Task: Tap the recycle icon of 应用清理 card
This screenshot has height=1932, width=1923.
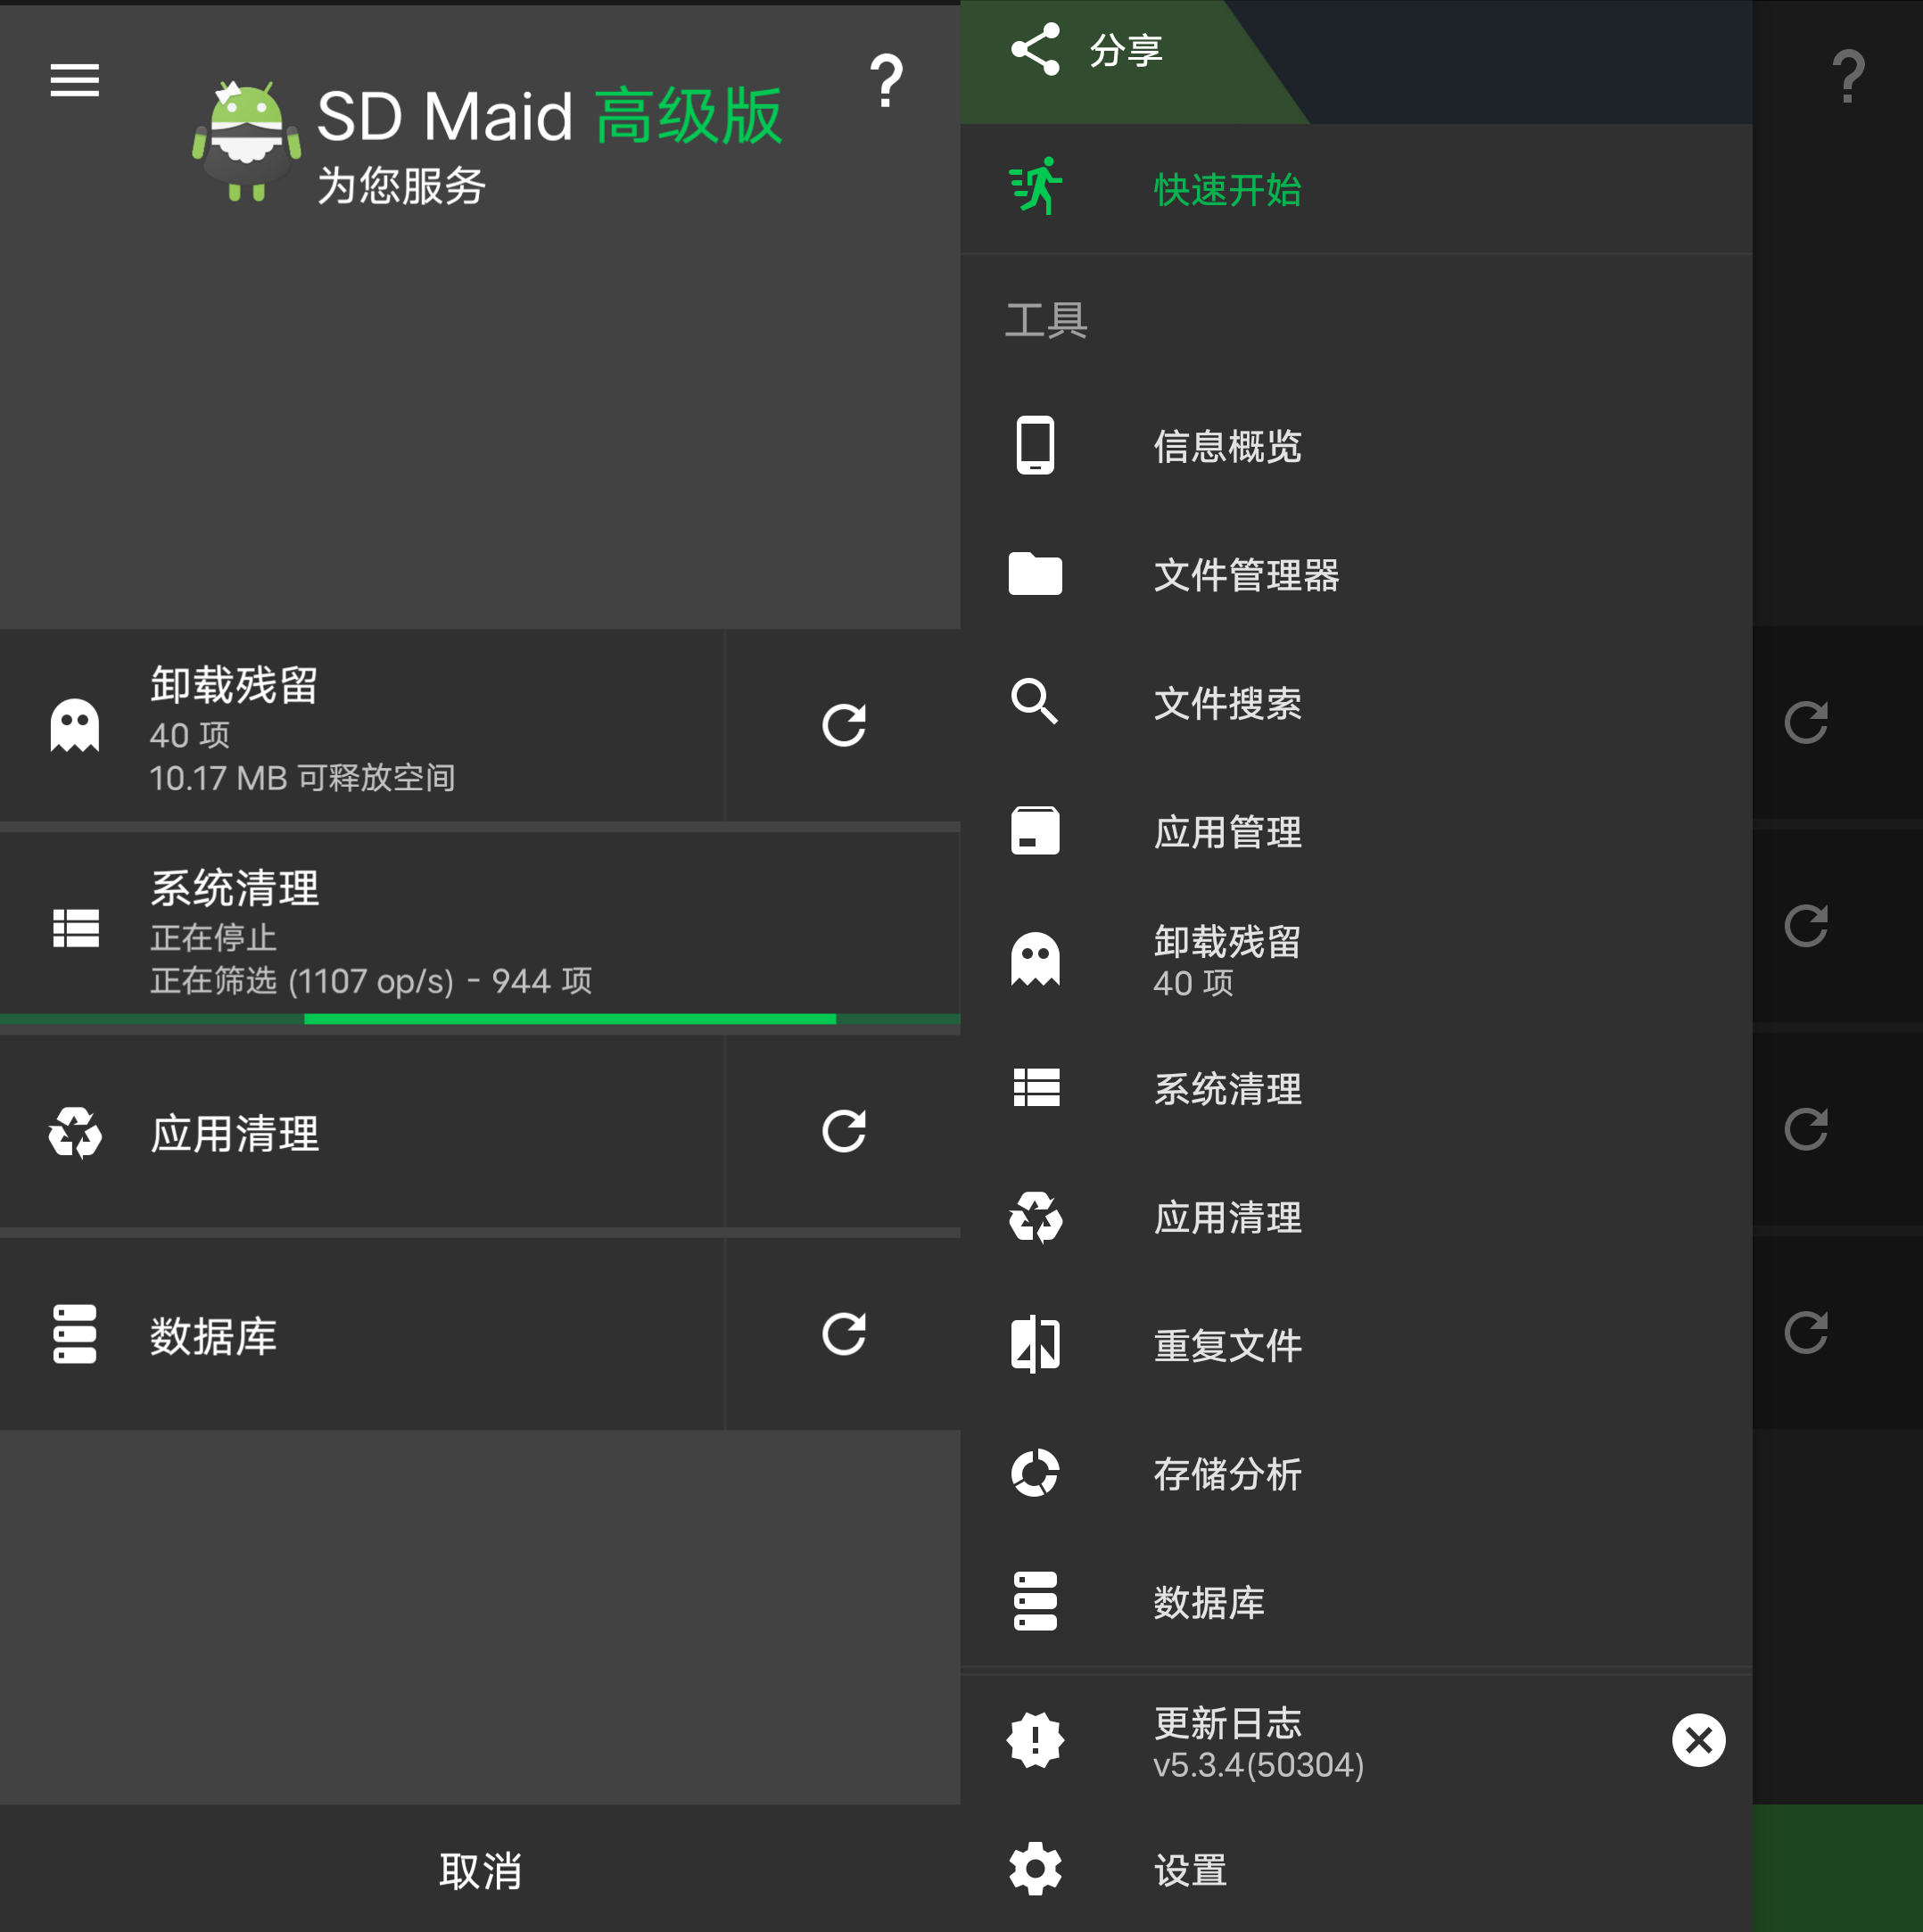Action: pyautogui.click(x=75, y=1132)
